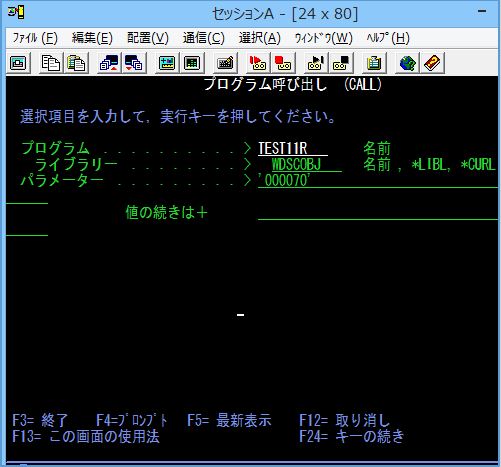Open the ファイル(F) menu
This screenshot has width=501, height=467.
tap(35, 38)
